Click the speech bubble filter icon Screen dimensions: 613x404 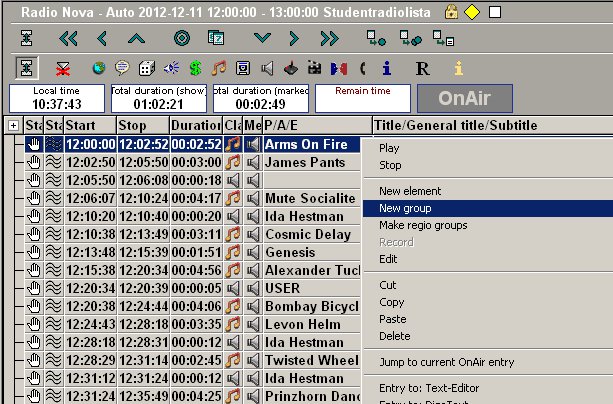[x=122, y=68]
